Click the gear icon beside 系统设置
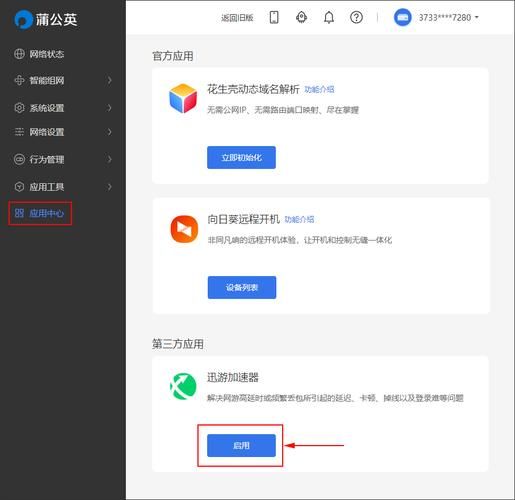 [x=19, y=108]
